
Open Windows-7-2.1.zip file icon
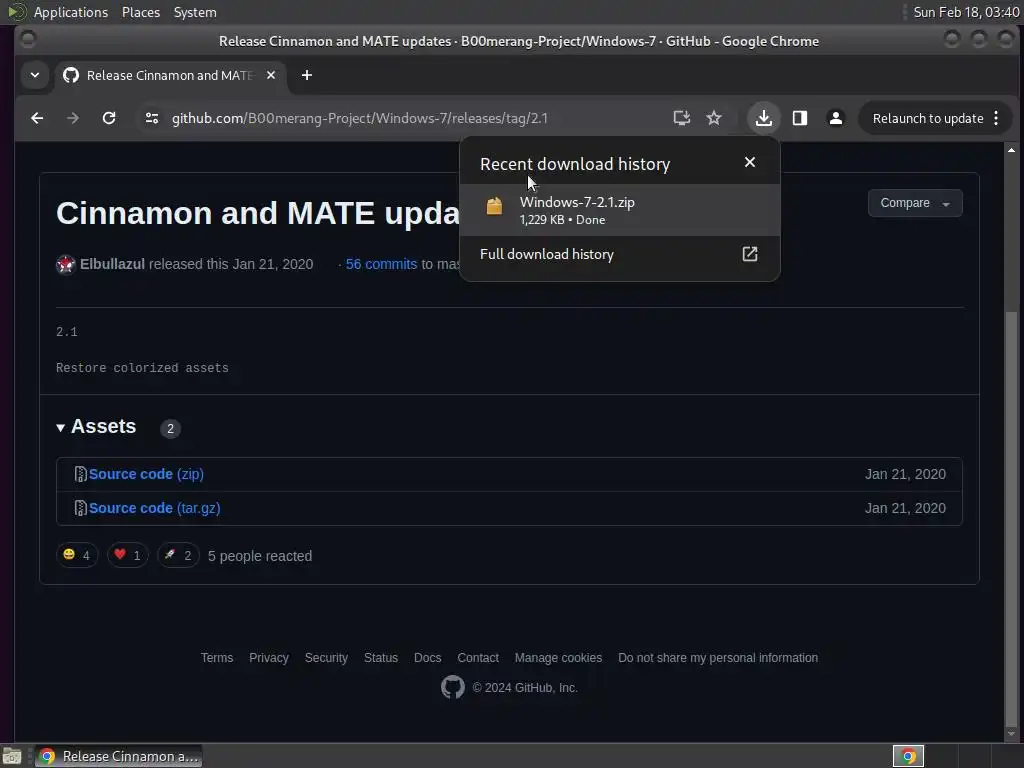point(494,206)
